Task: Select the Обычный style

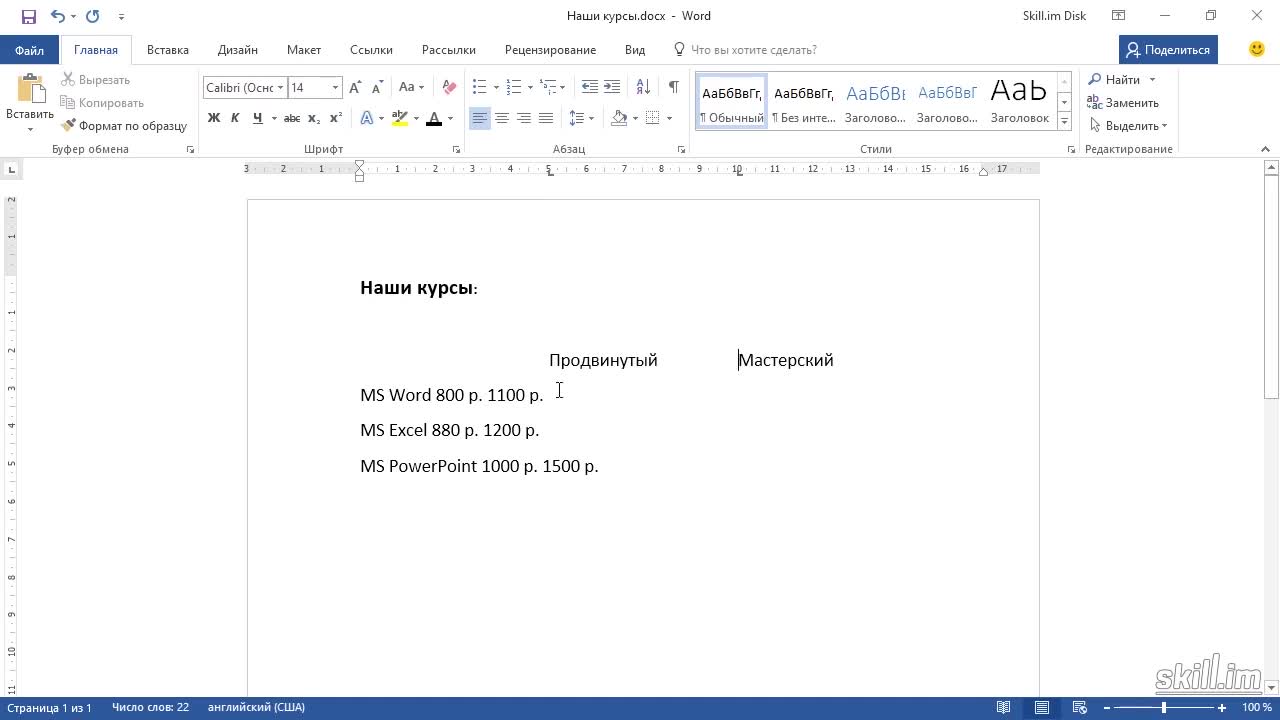Action: point(732,100)
